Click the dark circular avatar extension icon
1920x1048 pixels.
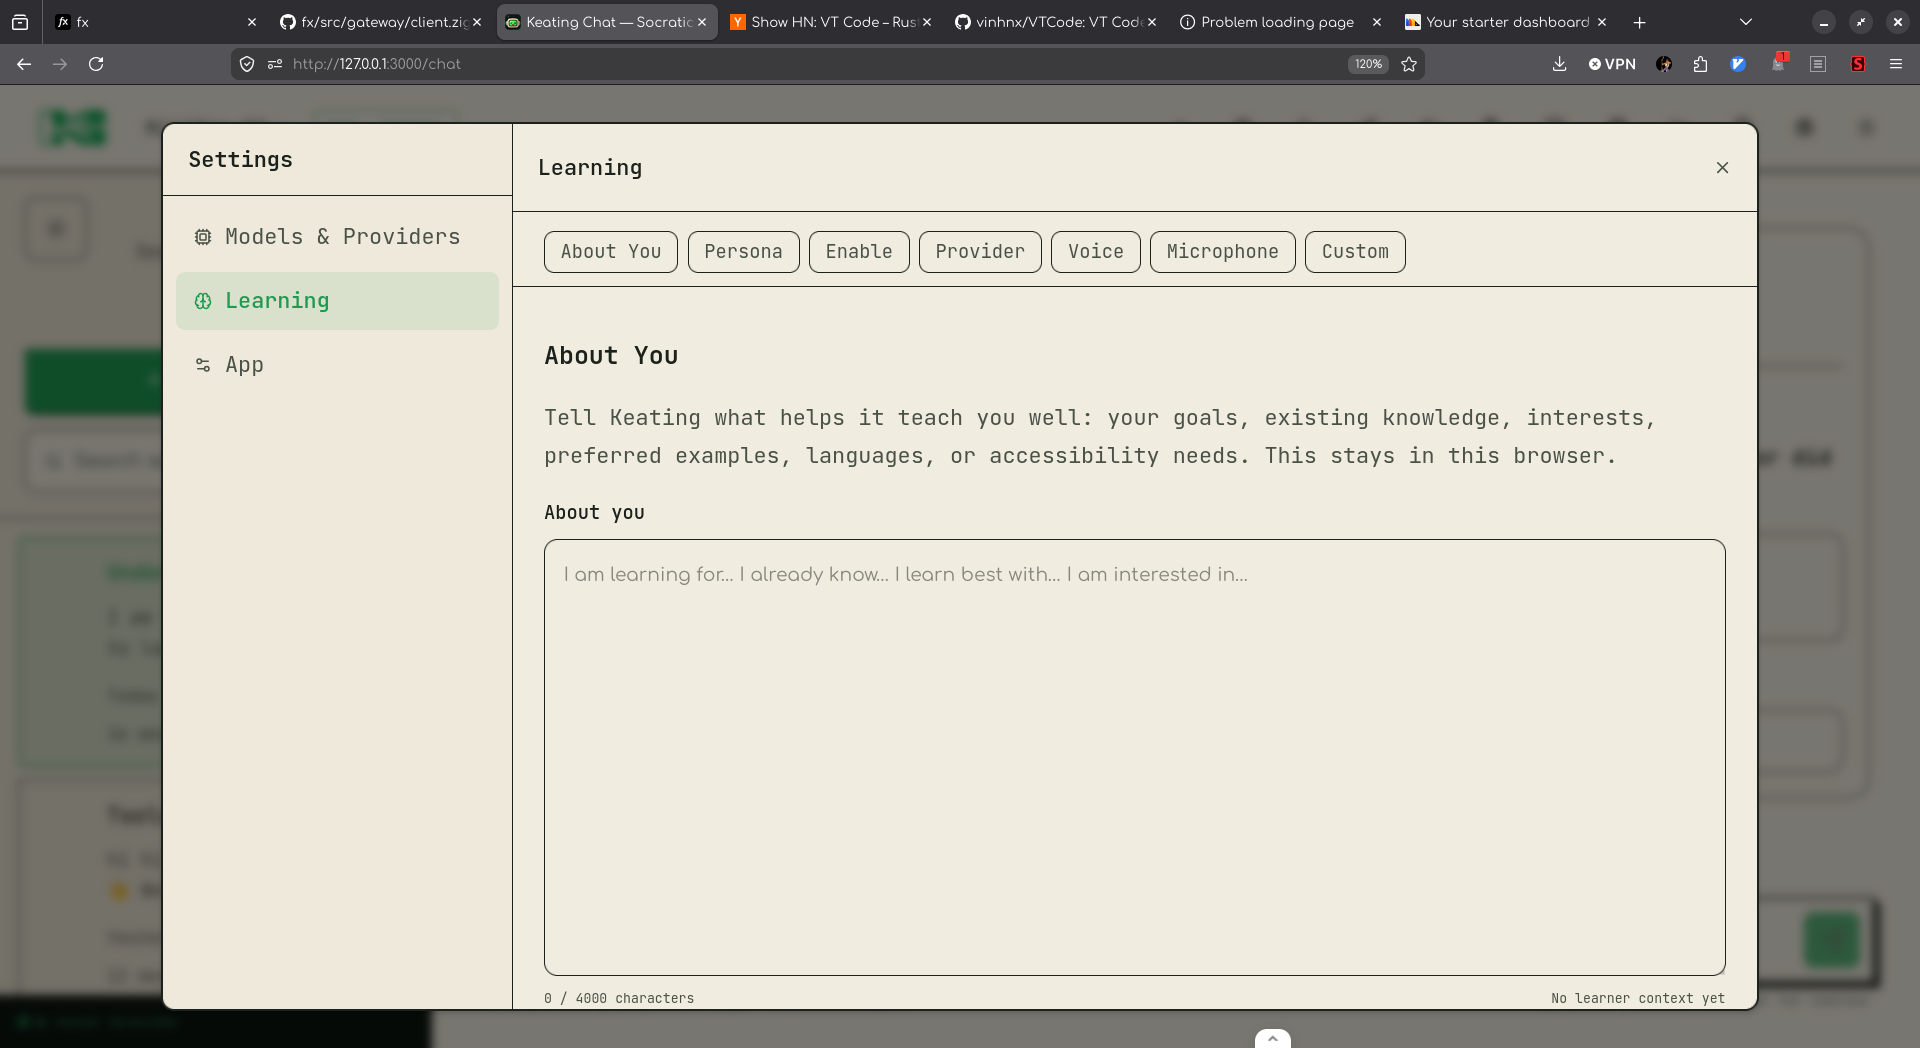click(1664, 64)
